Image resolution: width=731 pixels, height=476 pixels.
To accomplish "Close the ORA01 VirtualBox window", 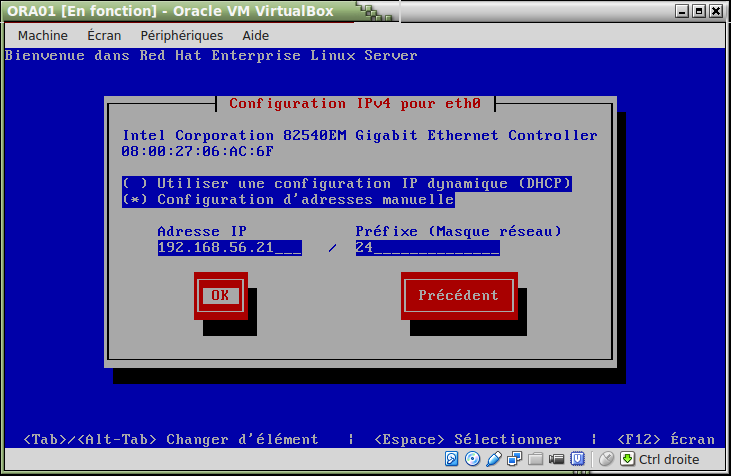I will pyautogui.click(x=716, y=11).
